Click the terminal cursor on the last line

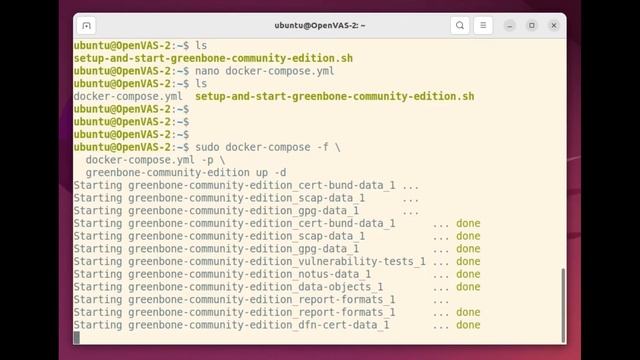click(x=77, y=338)
